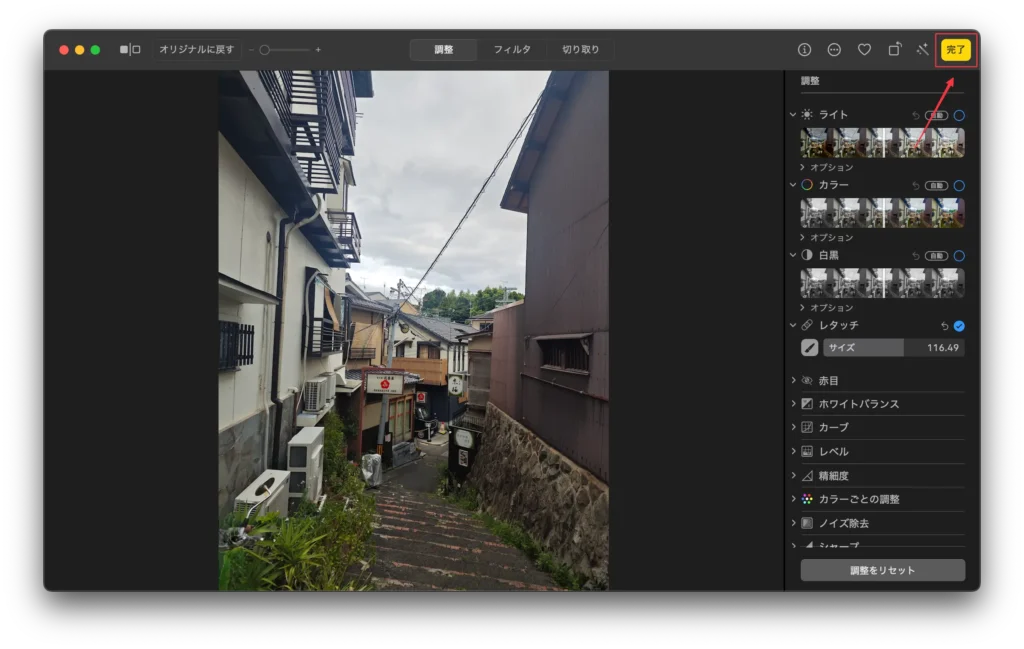
Task: Click the rotate image icon
Action: pos(894,49)
